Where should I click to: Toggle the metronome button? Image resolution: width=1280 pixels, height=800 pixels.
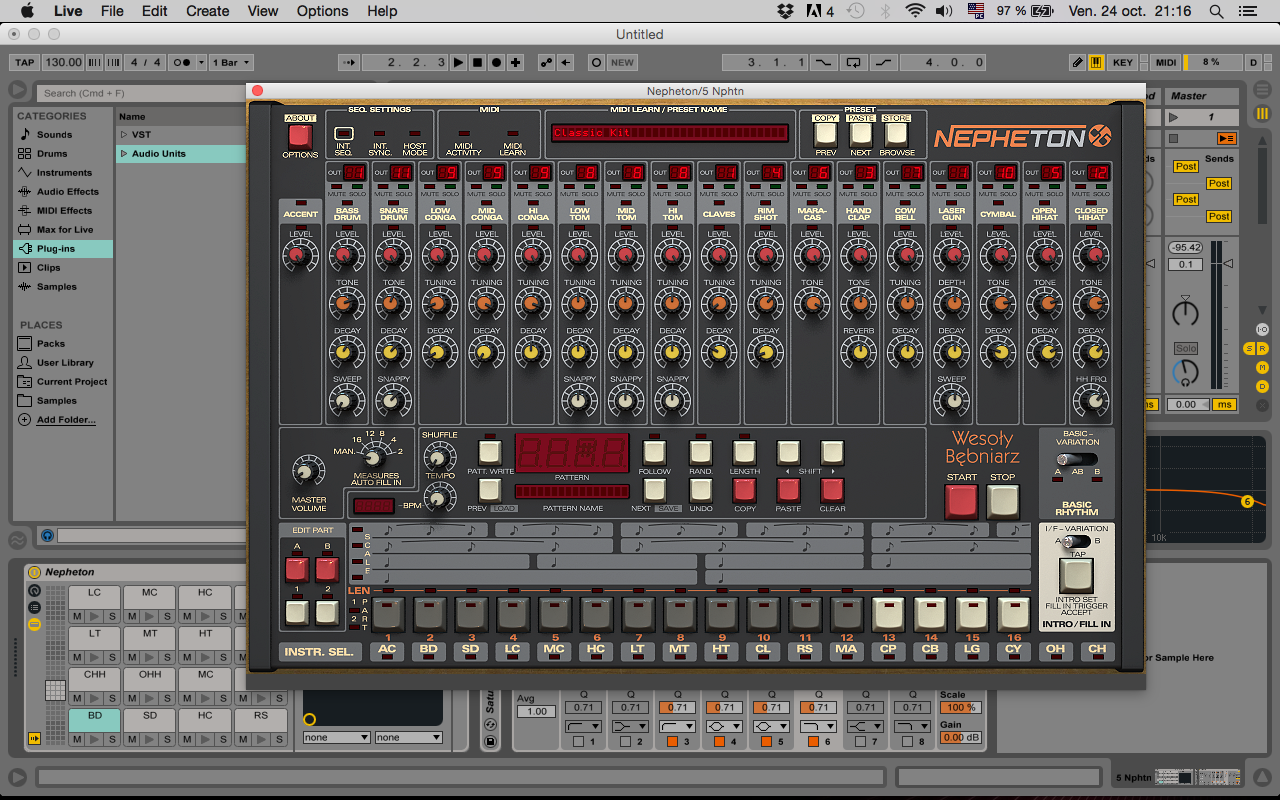click(x=182, y=62)
